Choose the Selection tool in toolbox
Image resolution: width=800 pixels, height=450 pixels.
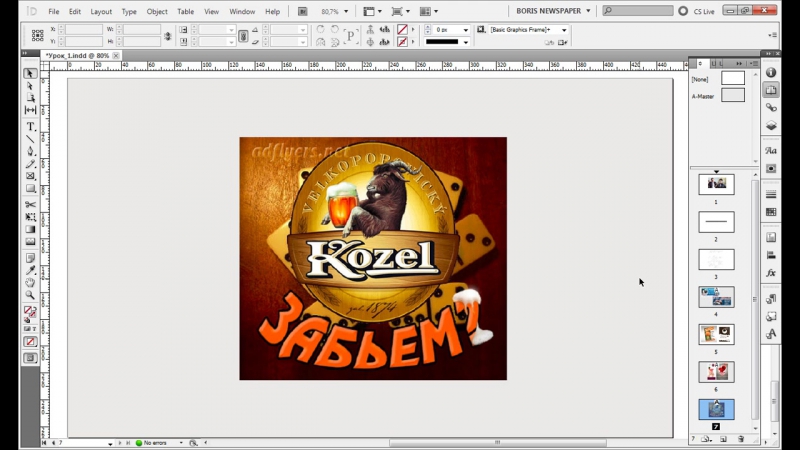tap(30, 73)
